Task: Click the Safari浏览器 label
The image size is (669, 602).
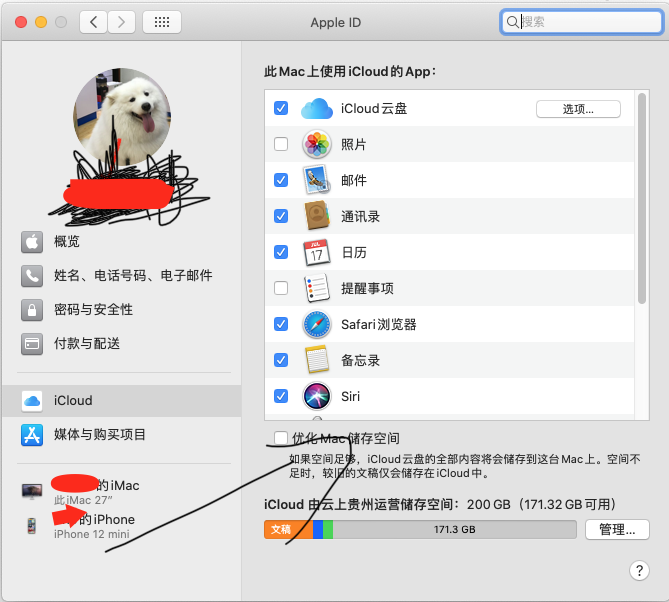Action: 378,325
